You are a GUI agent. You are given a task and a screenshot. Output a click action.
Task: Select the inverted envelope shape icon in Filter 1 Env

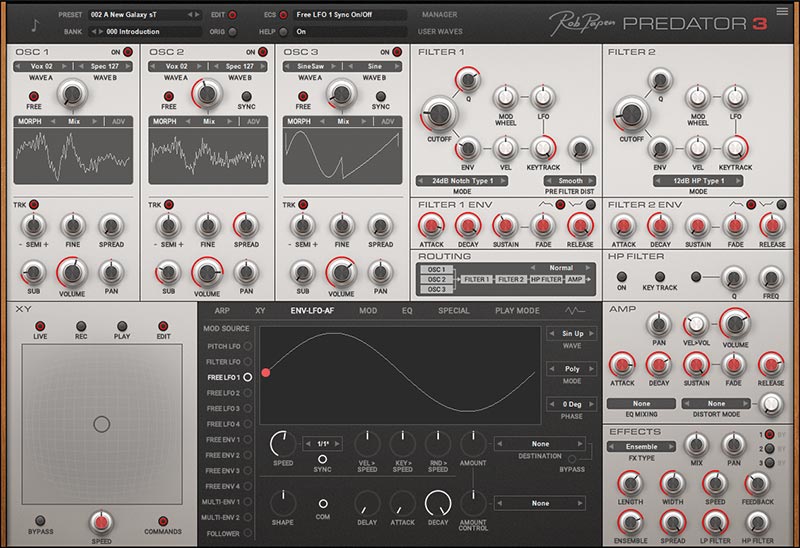click(x=576, y=205)
